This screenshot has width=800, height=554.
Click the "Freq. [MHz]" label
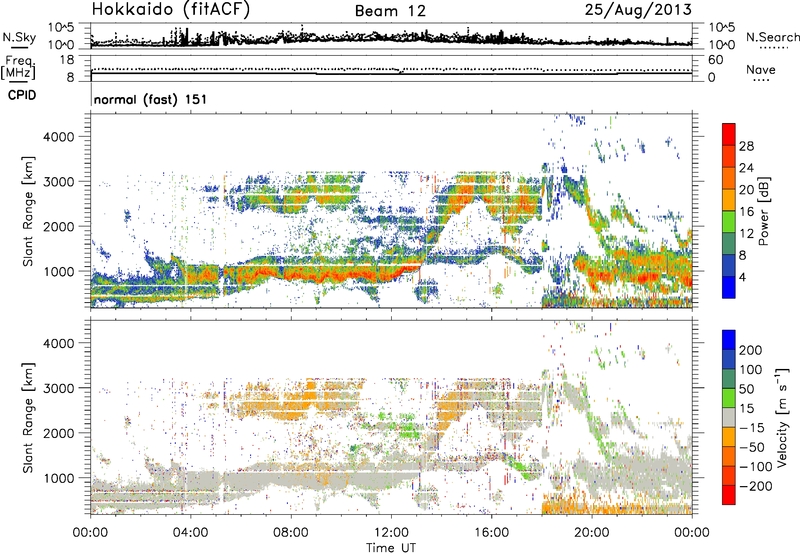tap(19, 68)
